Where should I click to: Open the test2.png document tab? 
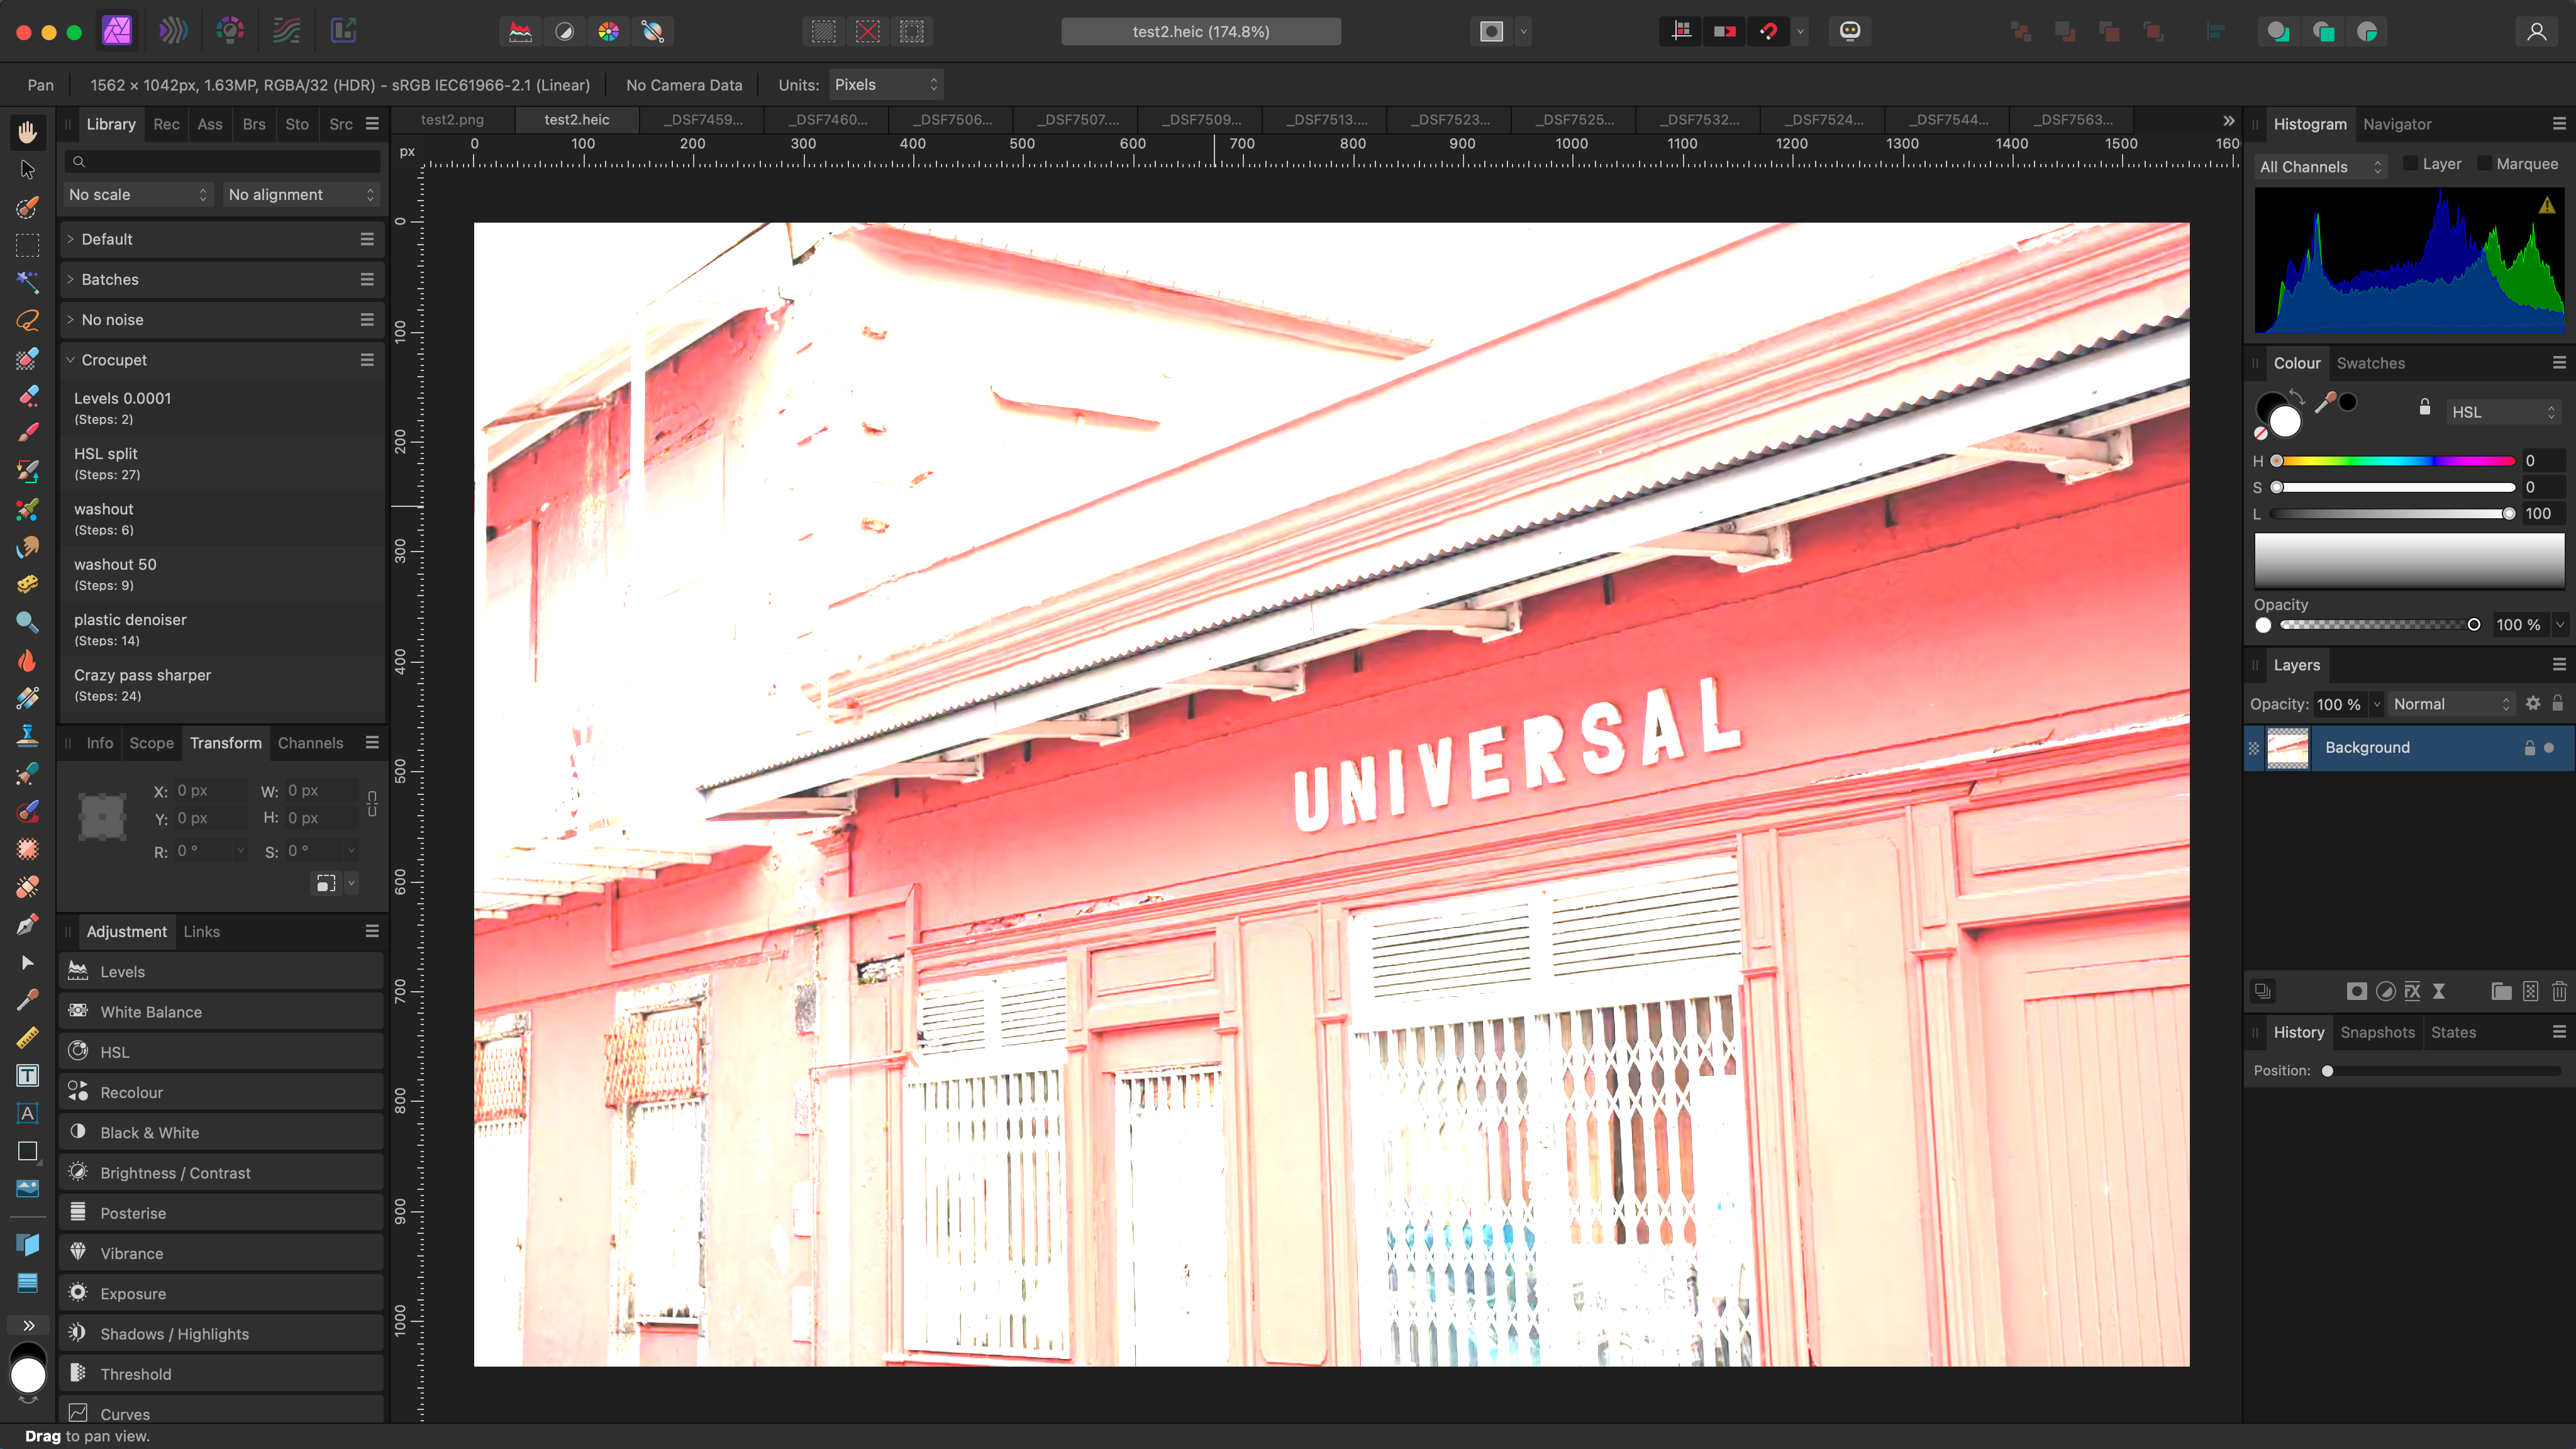[x=452, y=119]
